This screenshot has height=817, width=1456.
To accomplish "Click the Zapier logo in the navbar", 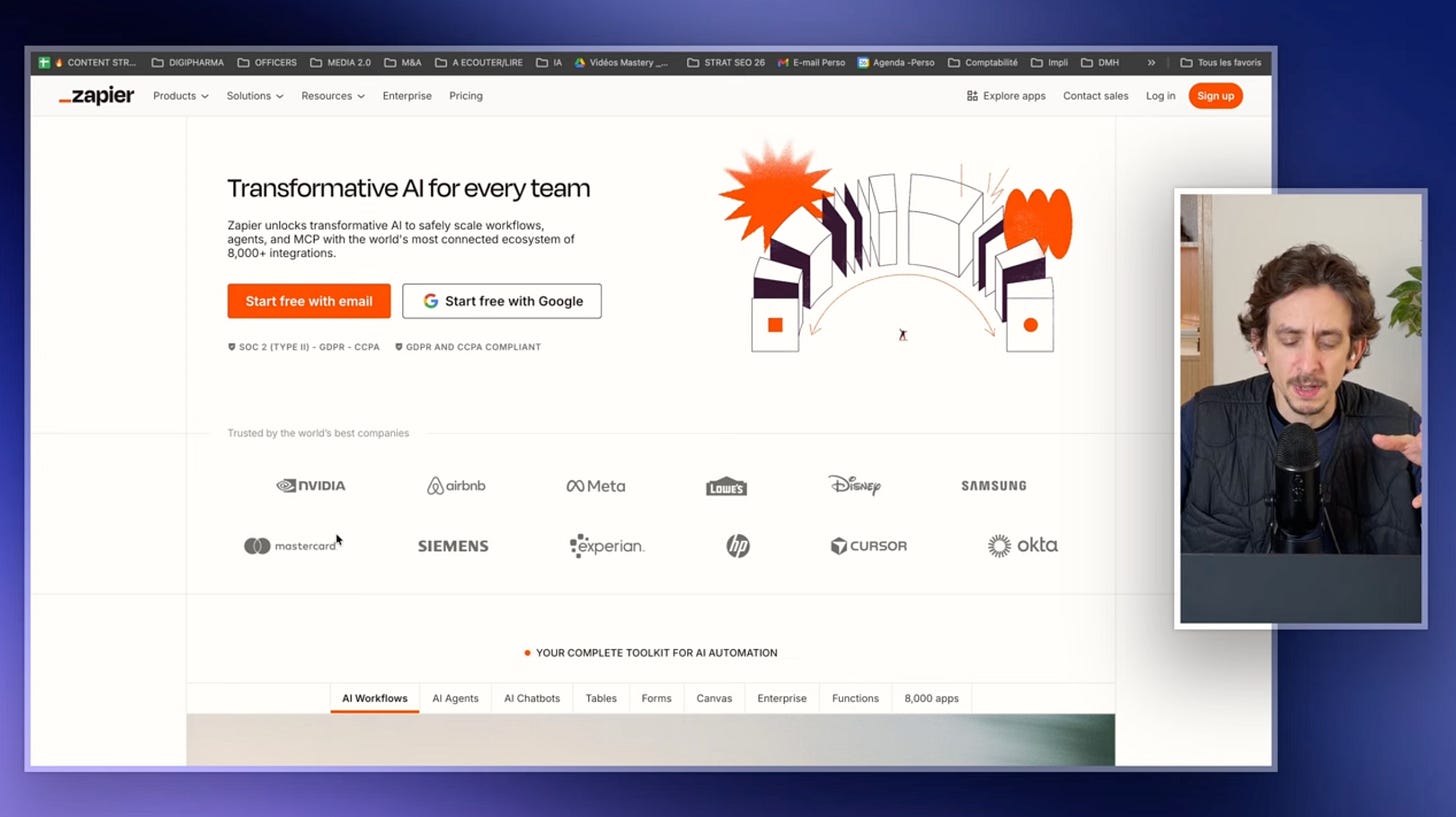I will pyautogui.click(x=96, y=96).
